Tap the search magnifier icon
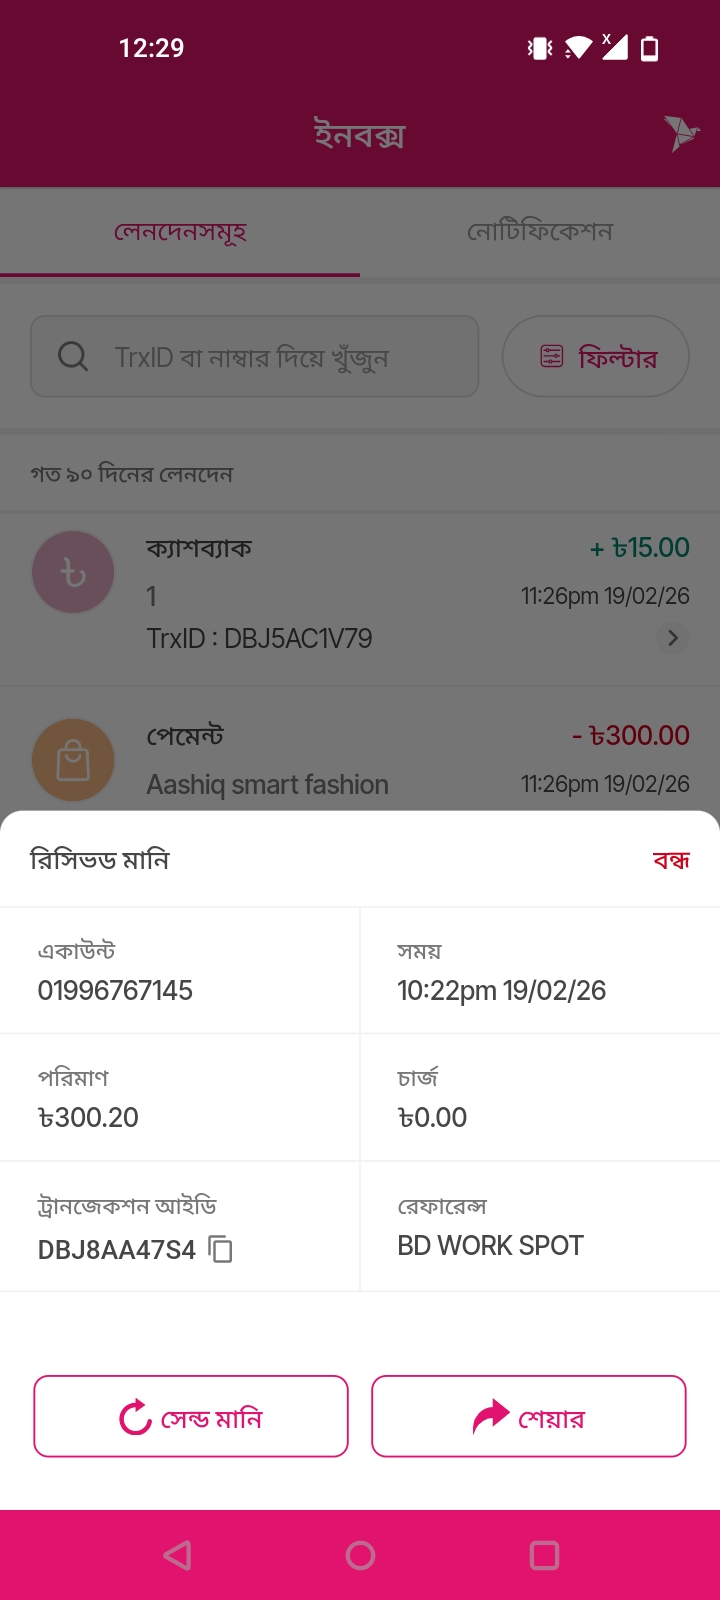The width and height of the screenshot is (720, 1600). click(73, 356)
